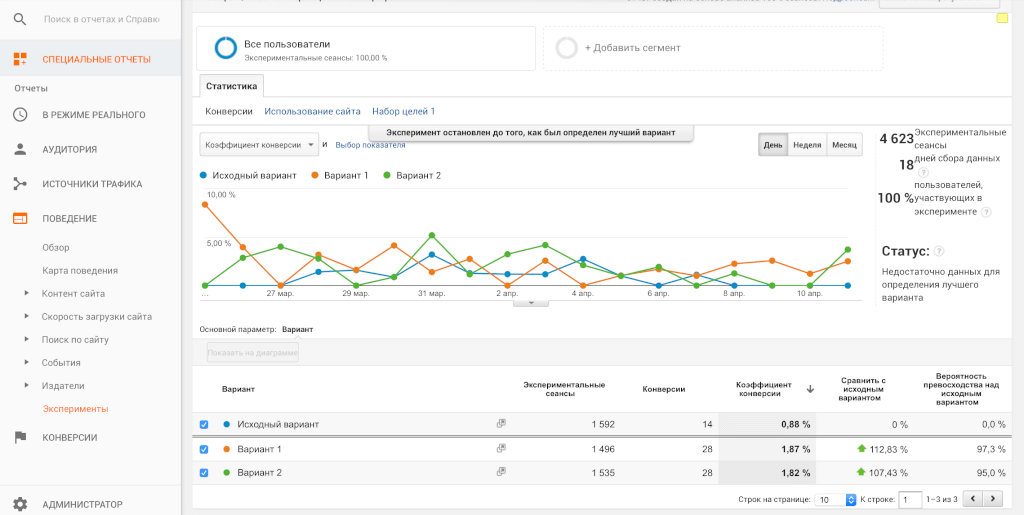Click the Конверсии flag icon
This screenshot has height=515, width=1024.
coord(20,437)
